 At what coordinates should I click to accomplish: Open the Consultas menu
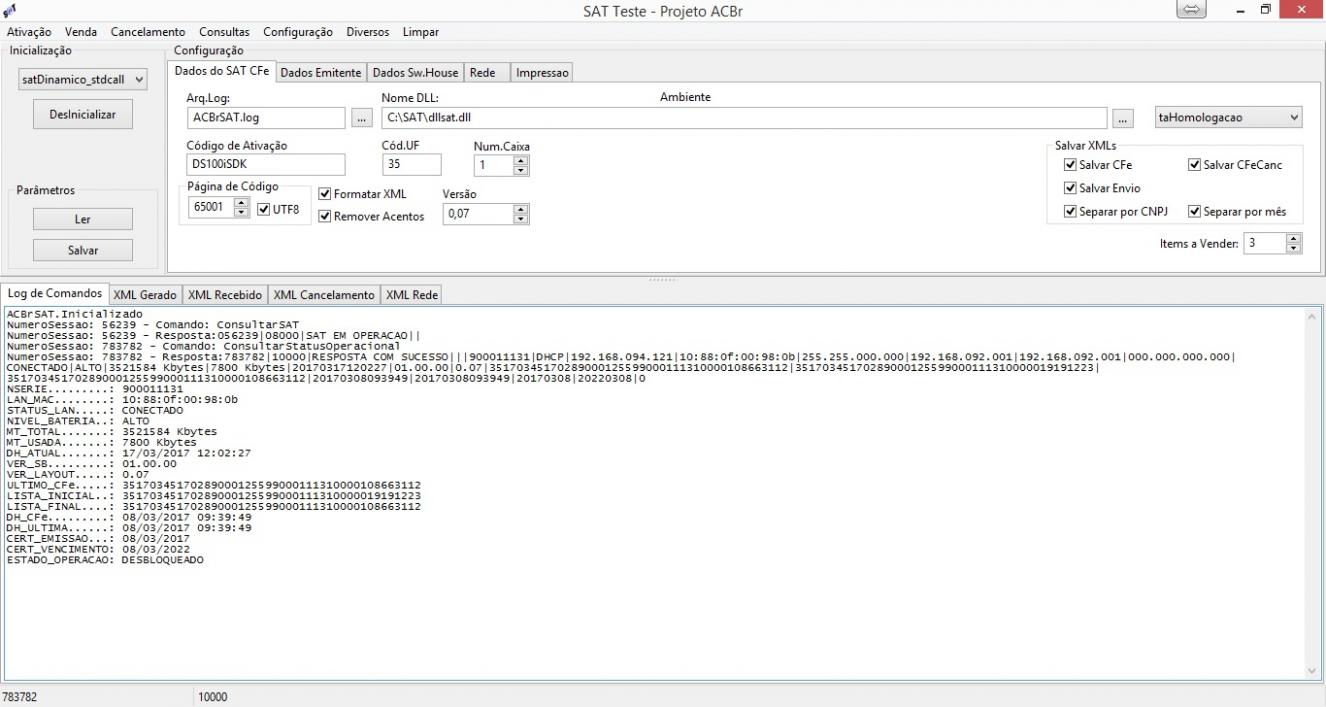[x=224, y=32]
